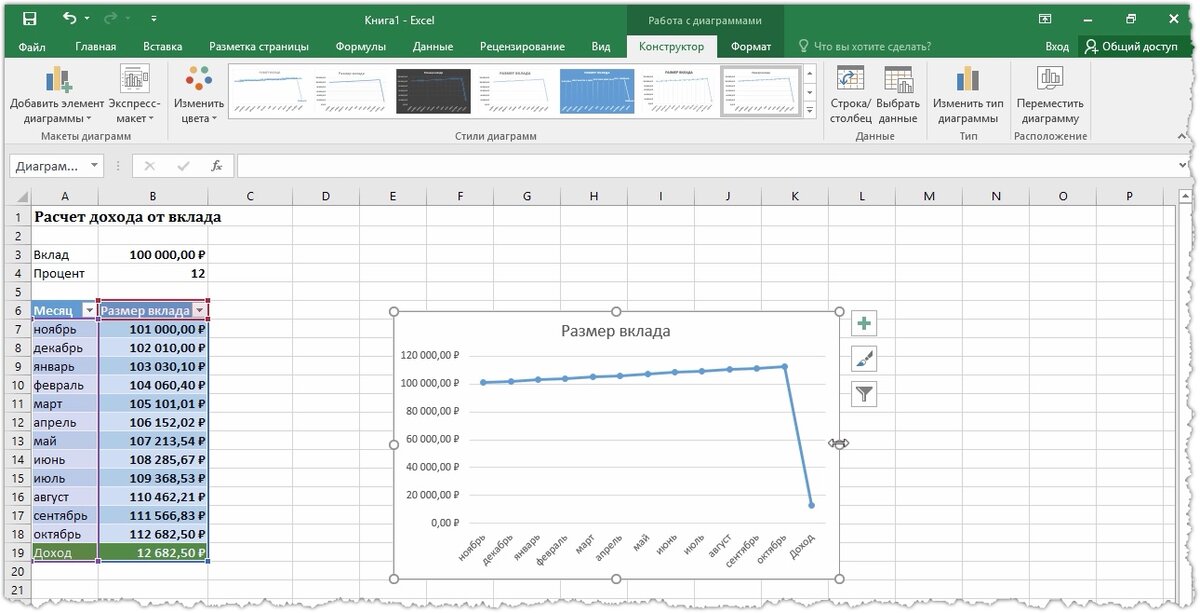The height and width of the screenshot is (613, 1200).
Task: Click Изменить тип диаграммы icon
Action: pos(967,94)
